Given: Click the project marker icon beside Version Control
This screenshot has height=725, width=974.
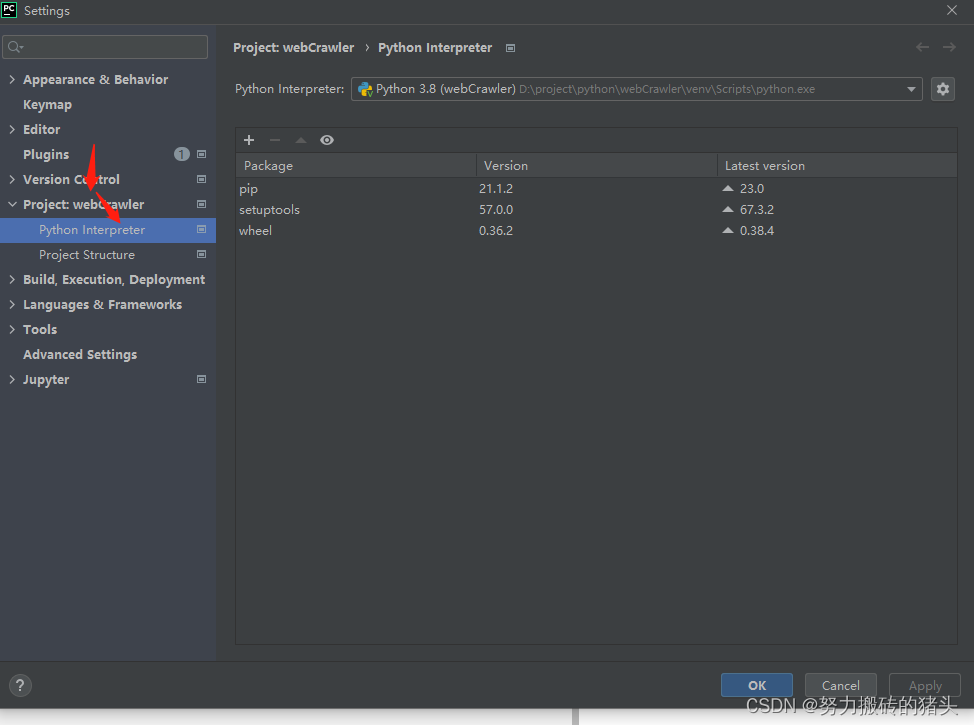Looking at the screenshot, I should [201, 179].
